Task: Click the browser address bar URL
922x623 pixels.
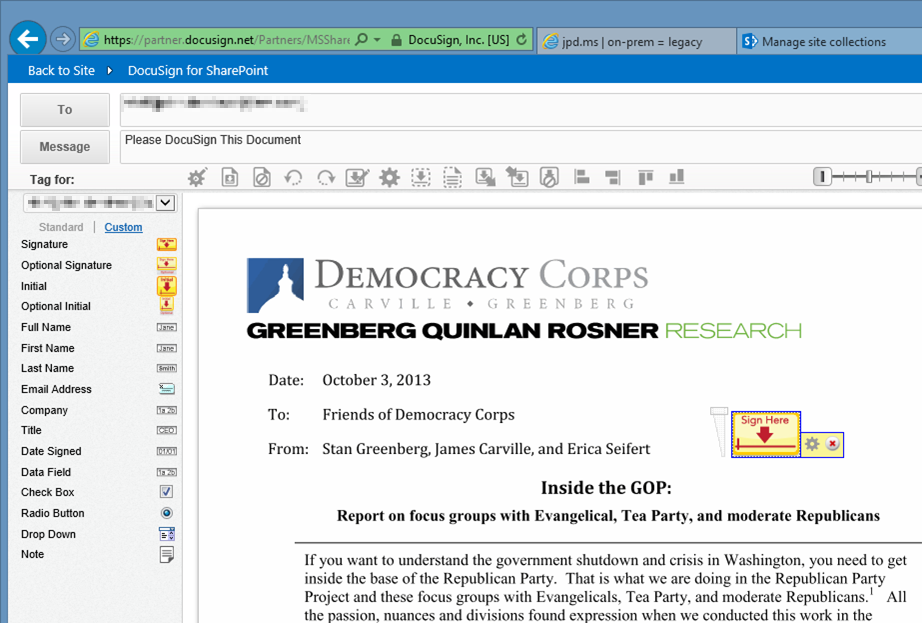Action: pos(226,40)
